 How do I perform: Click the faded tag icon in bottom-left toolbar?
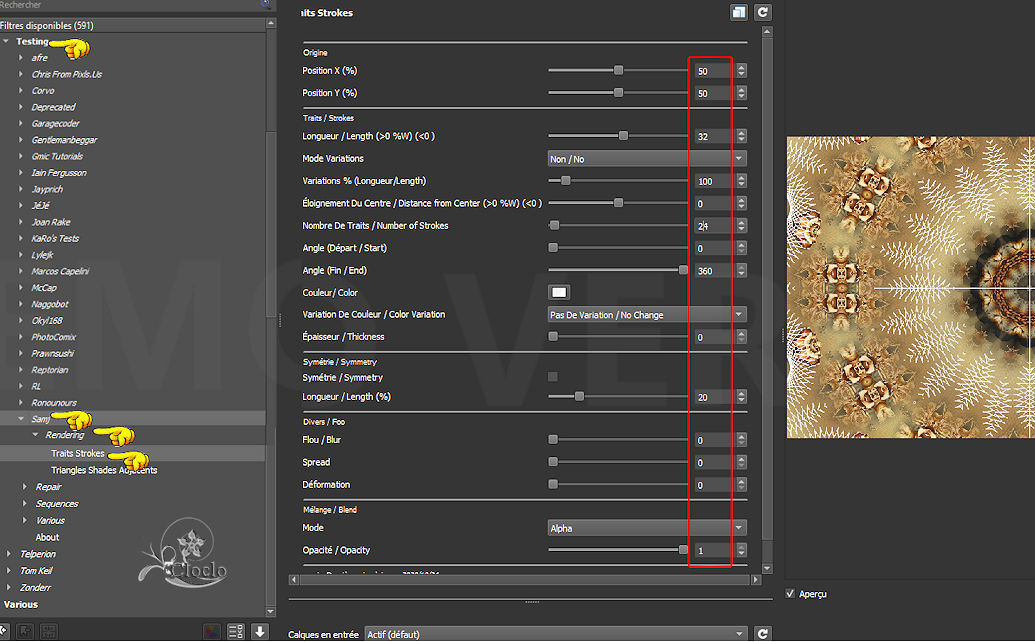26,631
